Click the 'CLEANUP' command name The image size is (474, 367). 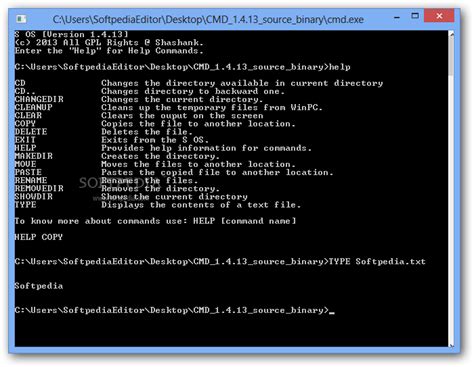(x=33, y=107)
